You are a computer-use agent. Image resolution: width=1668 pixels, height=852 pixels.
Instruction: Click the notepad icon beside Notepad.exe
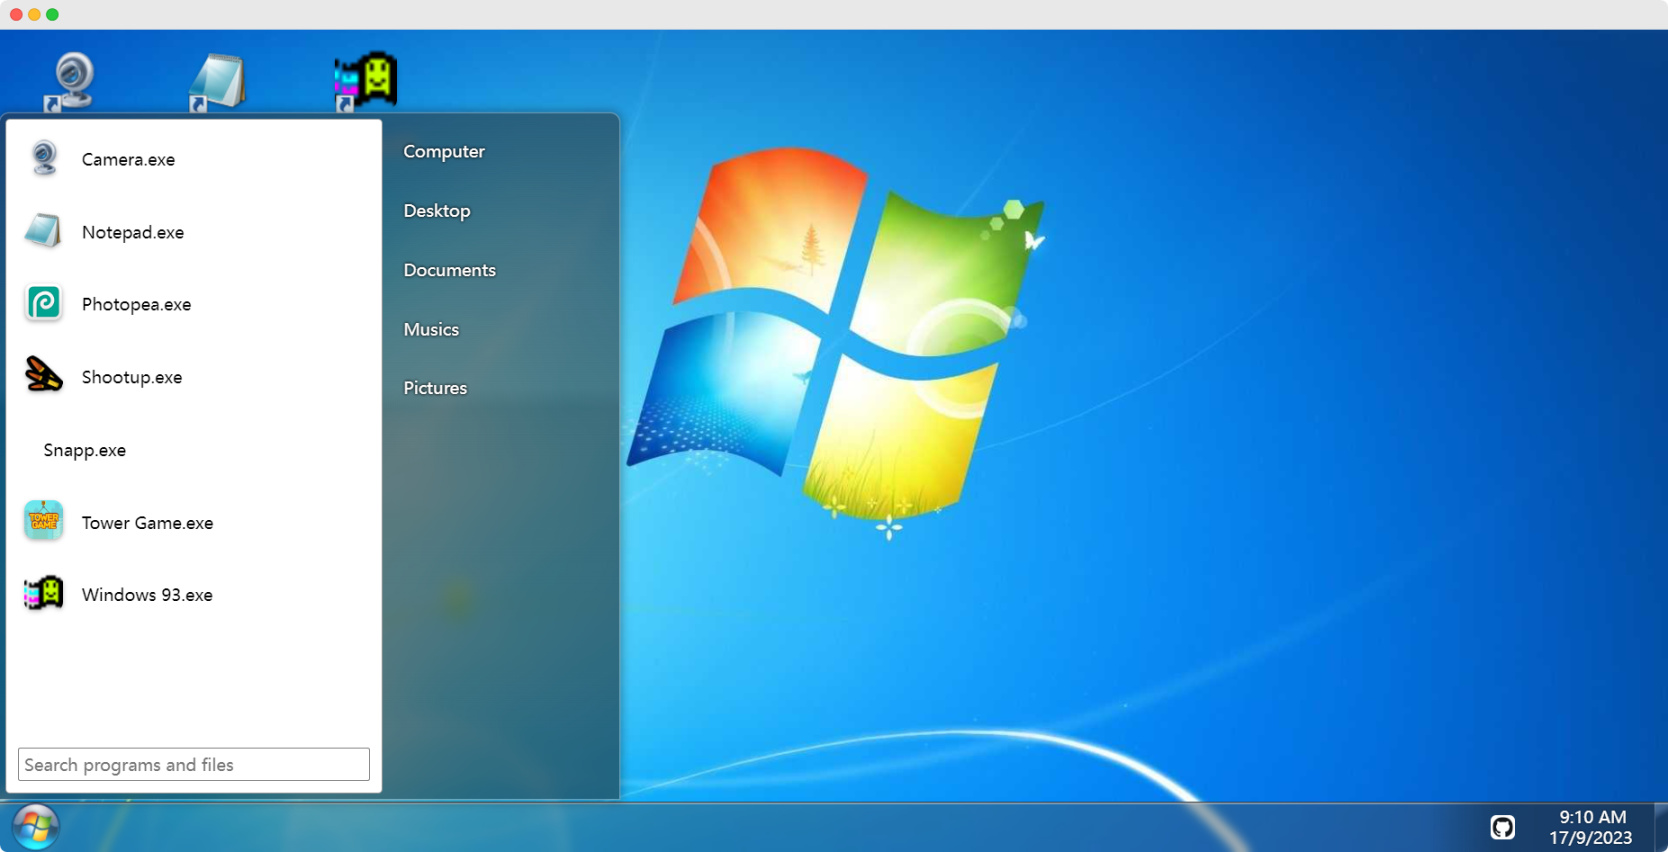coord(44,231)
